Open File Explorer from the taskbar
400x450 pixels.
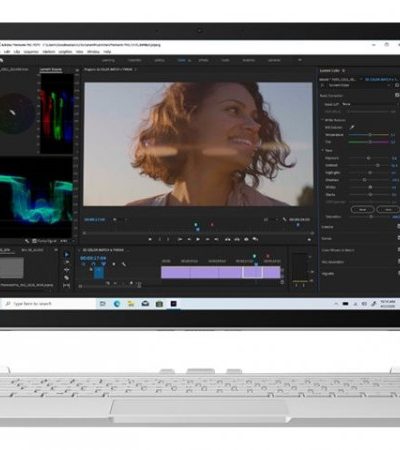(x=131, y=304)
